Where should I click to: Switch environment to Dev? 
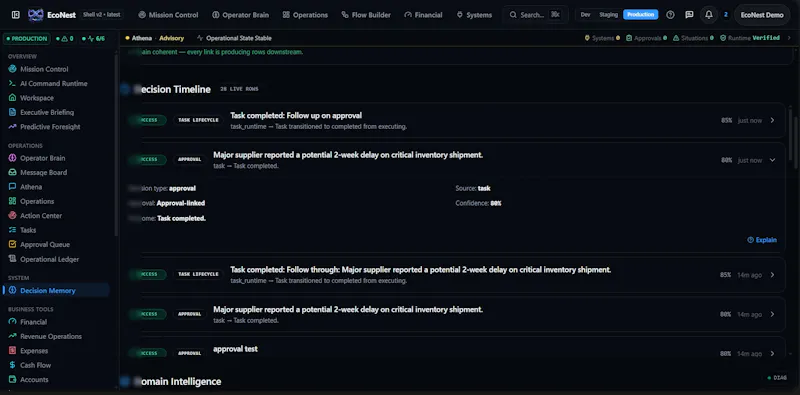[585, 15]
